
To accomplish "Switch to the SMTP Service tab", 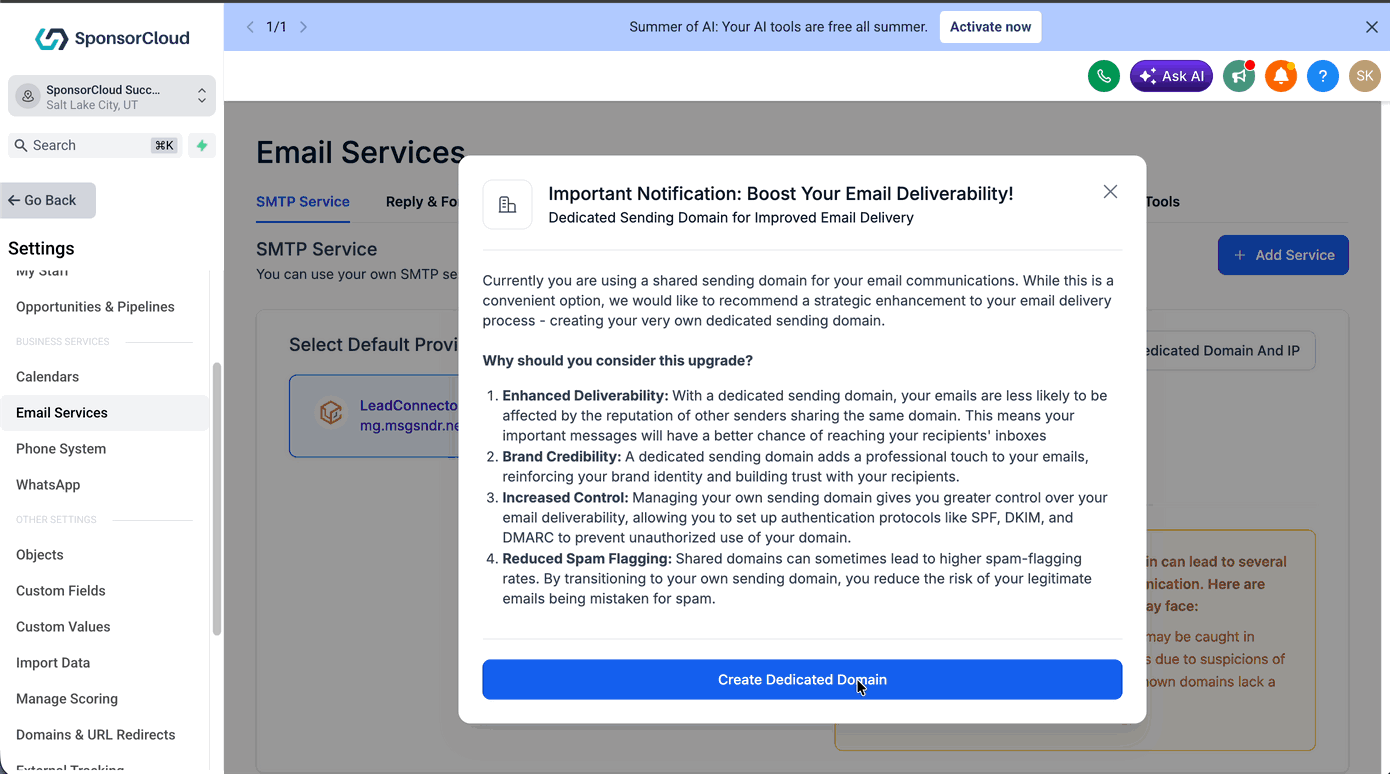I will click(x=303, y=201).
